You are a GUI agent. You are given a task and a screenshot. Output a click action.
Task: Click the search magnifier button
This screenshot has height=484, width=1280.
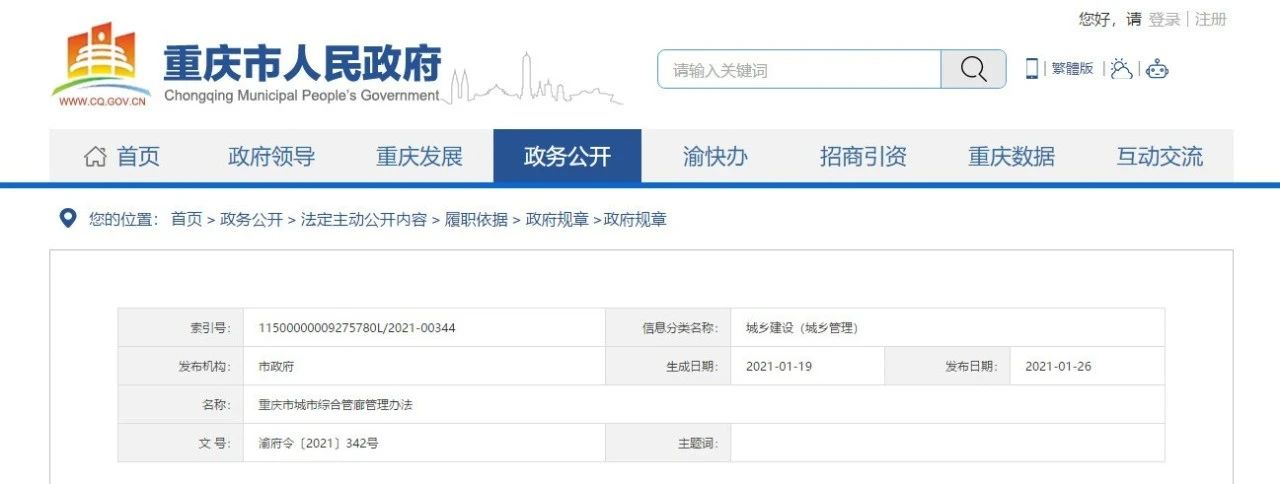click(973, 69)
